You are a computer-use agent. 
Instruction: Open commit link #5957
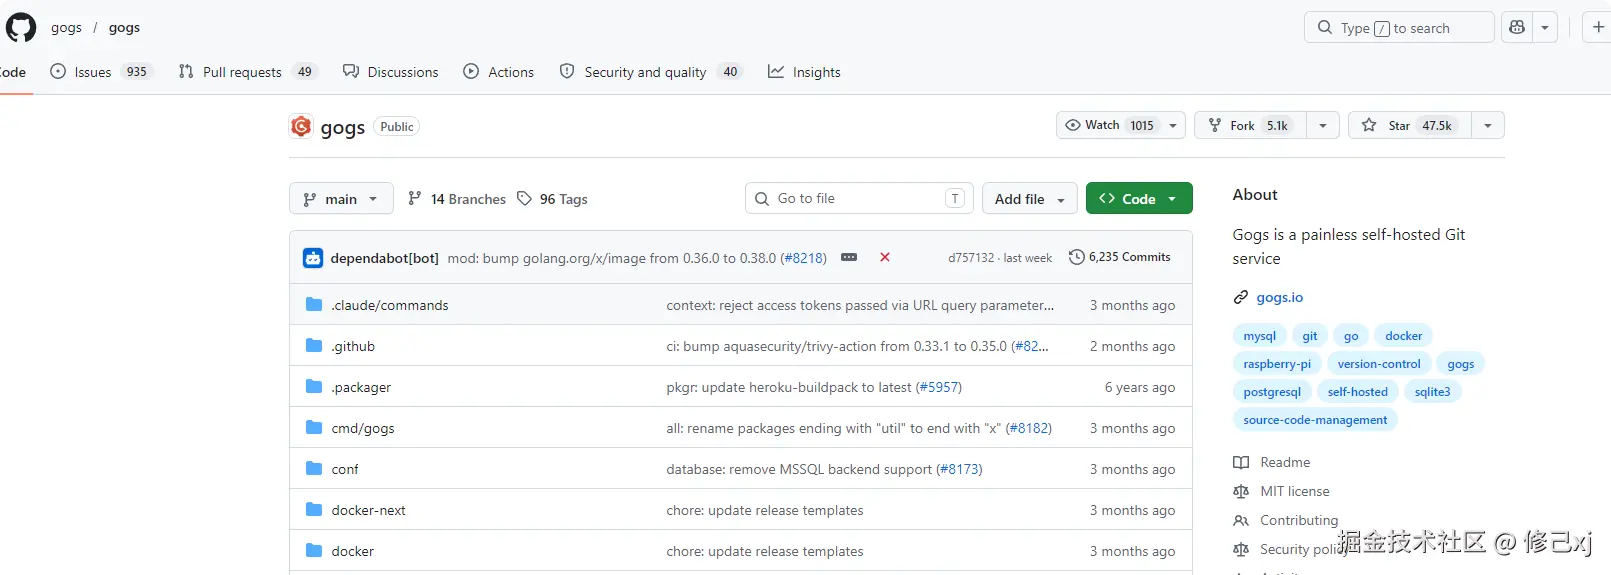tap(939, 387)
